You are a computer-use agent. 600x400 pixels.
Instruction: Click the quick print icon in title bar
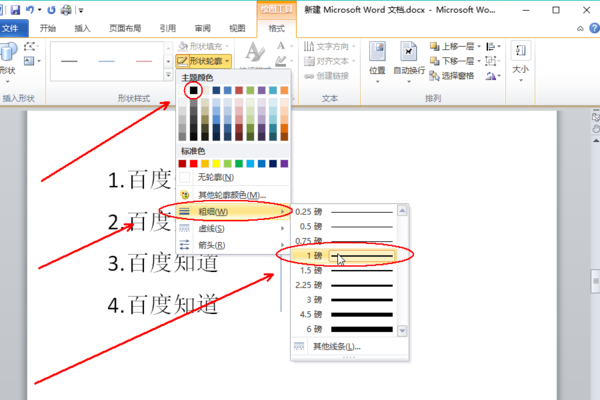[x=66, y=10]
